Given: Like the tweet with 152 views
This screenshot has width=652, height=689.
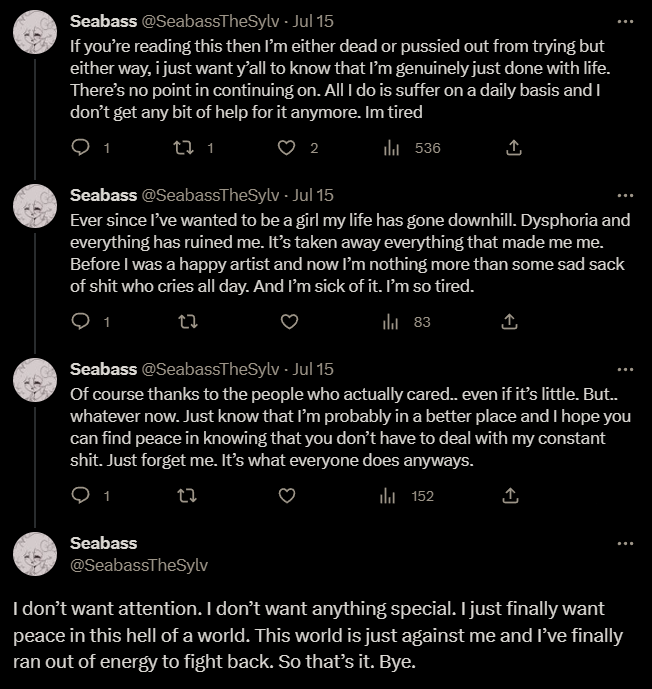Looking at the screenshot, I should [x=288, y=495].
